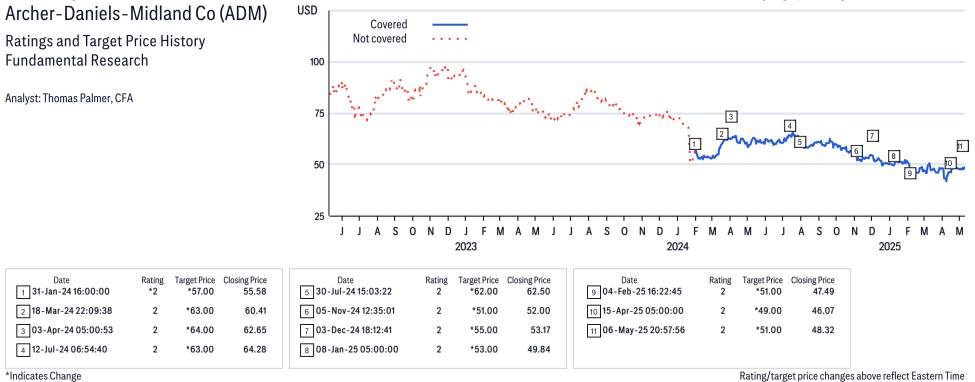The width and height of the screenshot is (975, 382).
Task: Click target price *62.00
Action: point(484,291)
